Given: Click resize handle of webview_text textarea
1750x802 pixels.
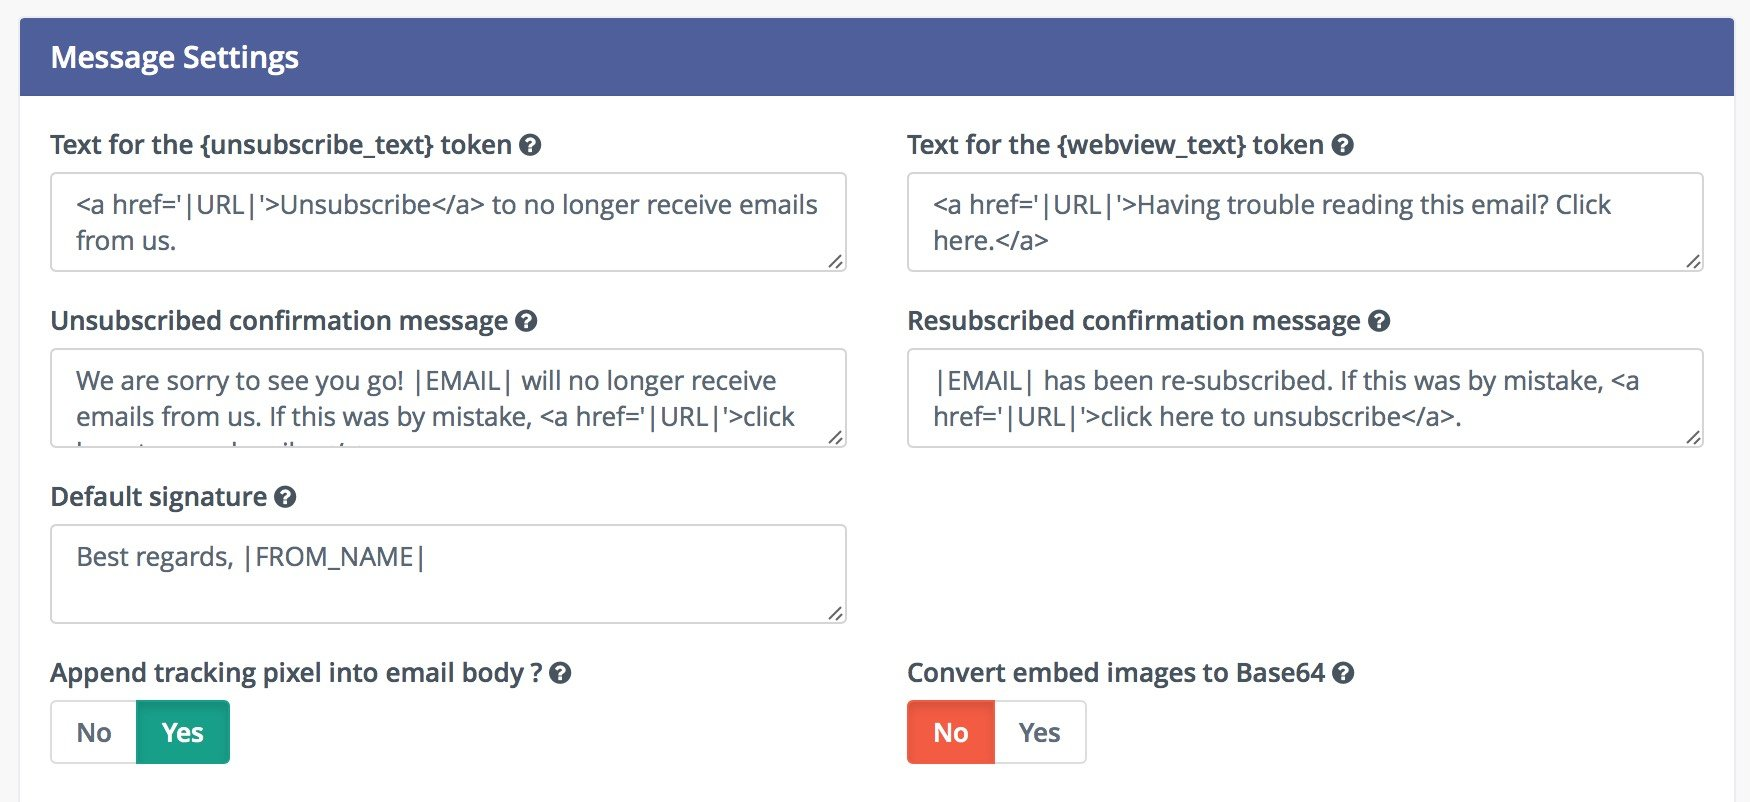Looking at the screenshot, I should (1692, 260).
